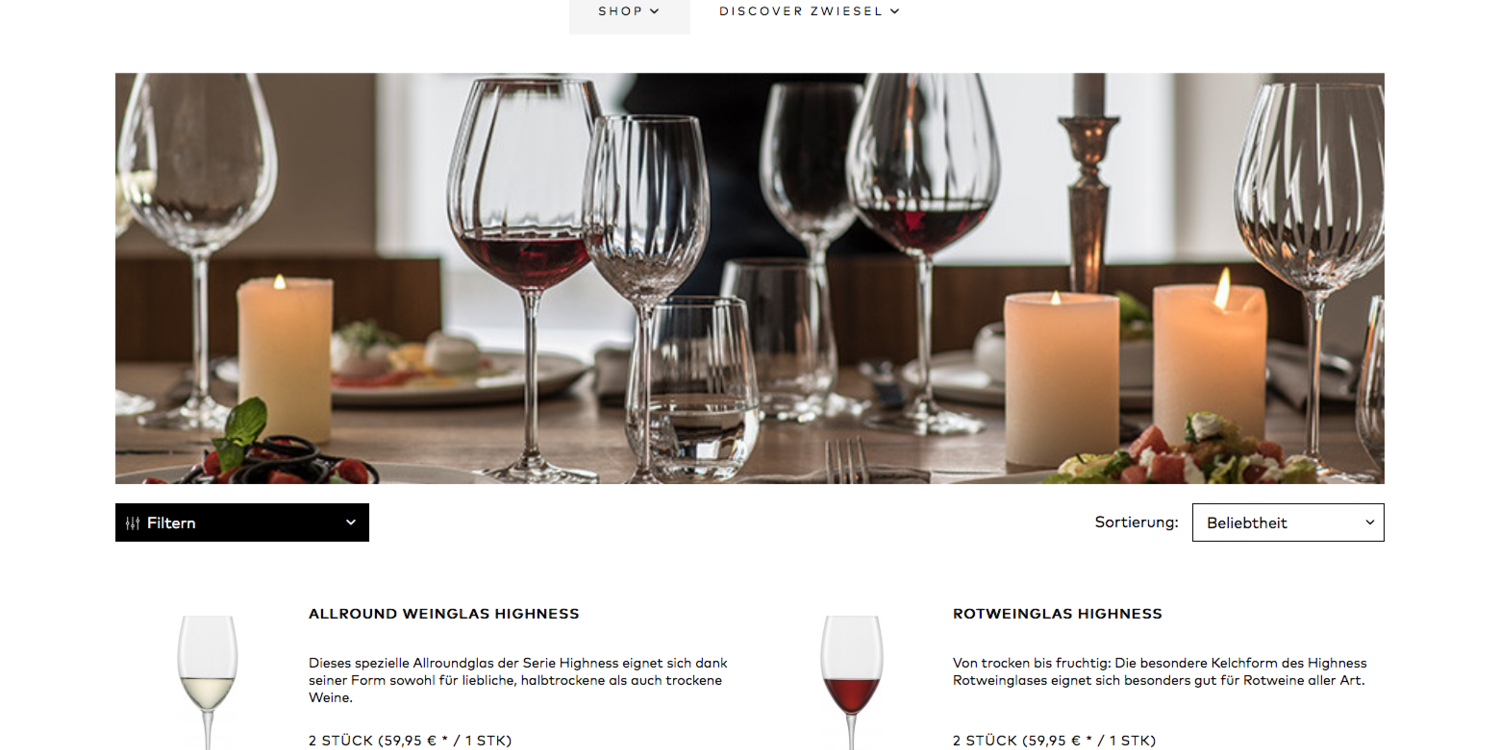Screen dimensions: 1500x750
Task: Expand the chevron beside DISCOVER ZWIESEL
Action: (895, 12)
